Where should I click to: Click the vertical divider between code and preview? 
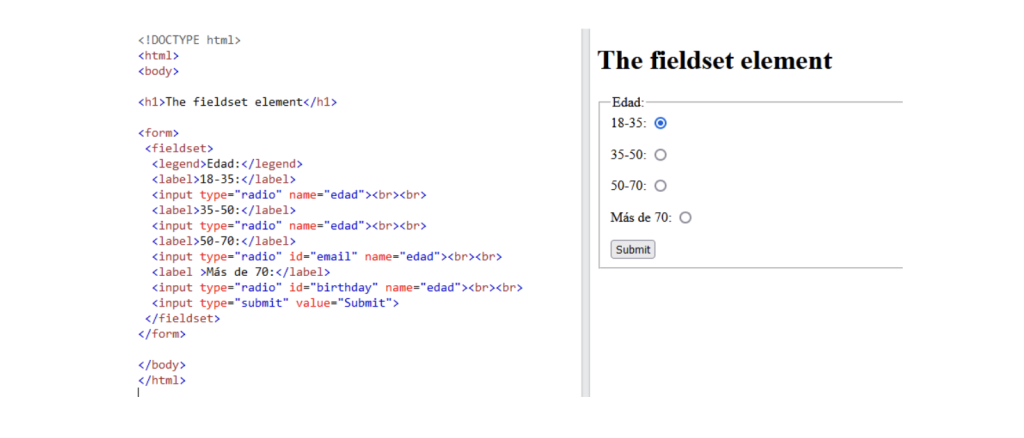pos(585,213)
